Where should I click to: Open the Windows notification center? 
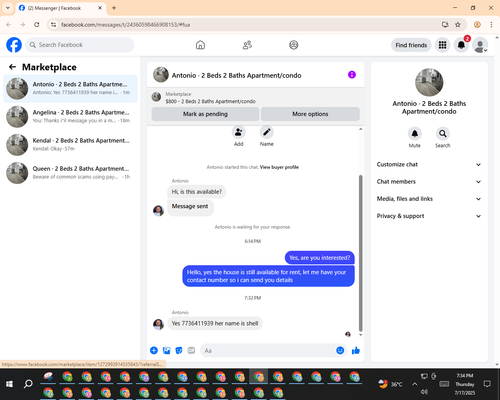[x=487, y=384]
